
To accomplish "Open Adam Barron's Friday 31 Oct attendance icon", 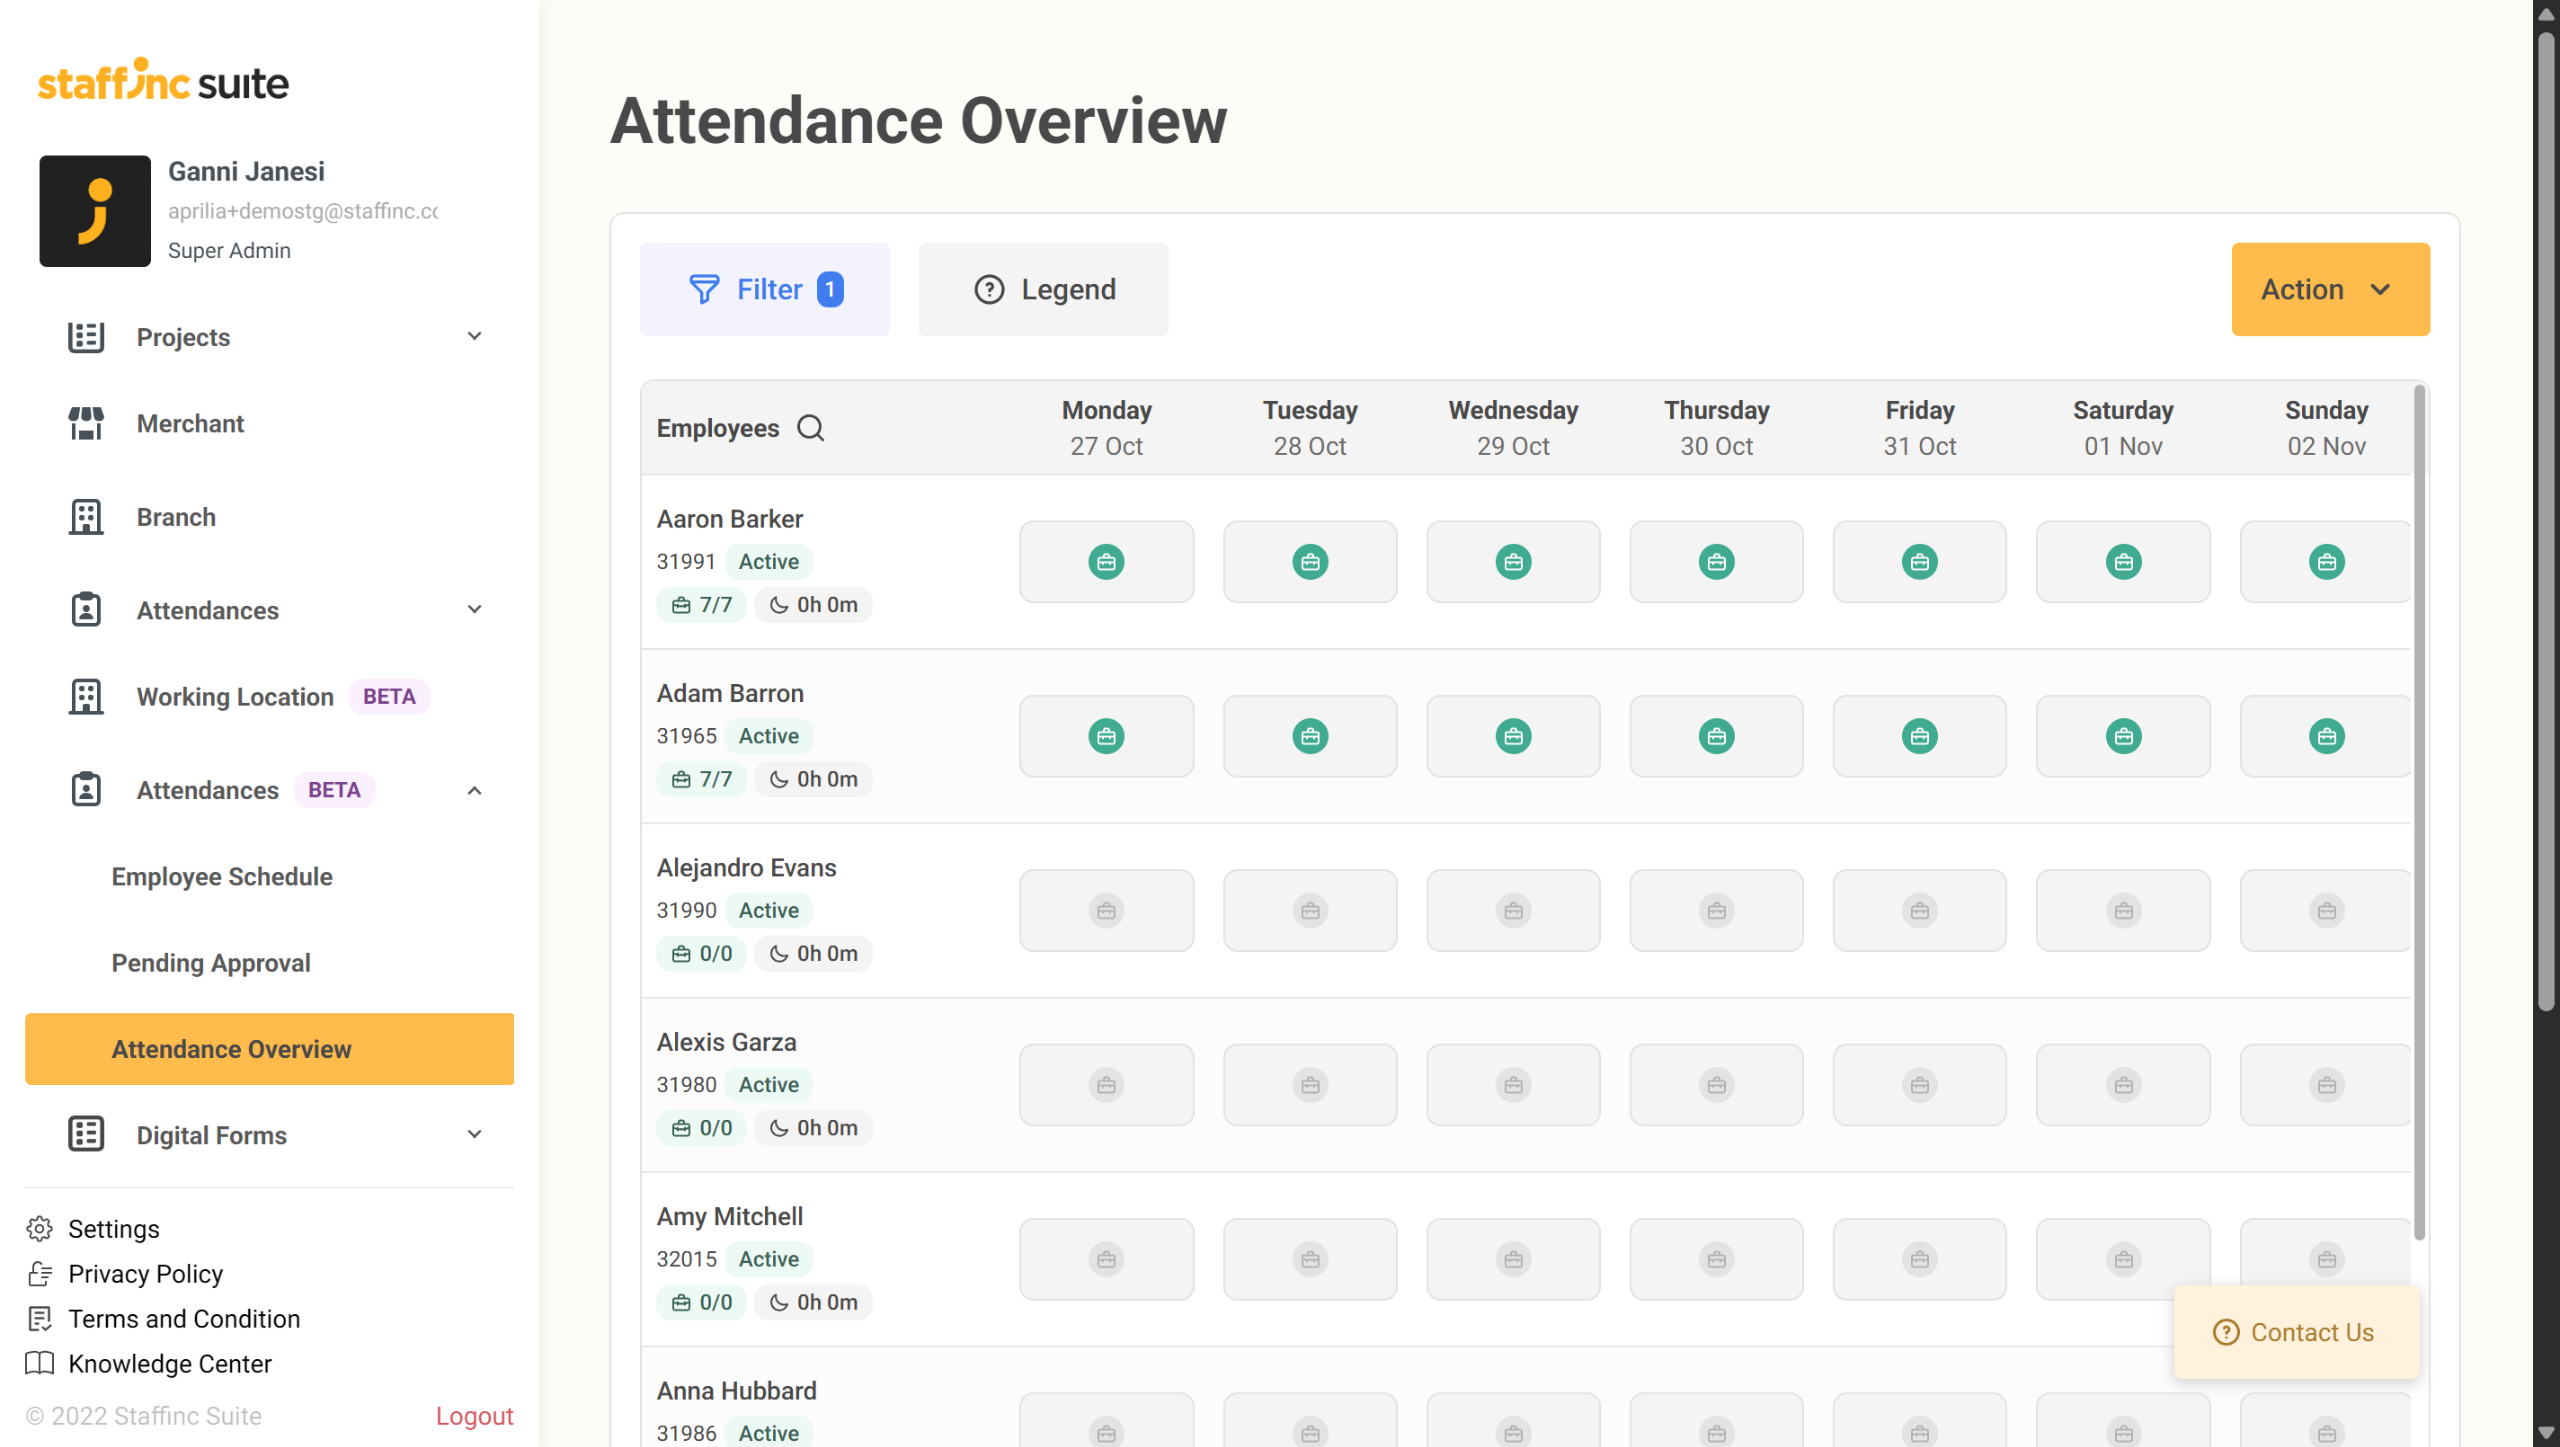I will coord(1919,736).
